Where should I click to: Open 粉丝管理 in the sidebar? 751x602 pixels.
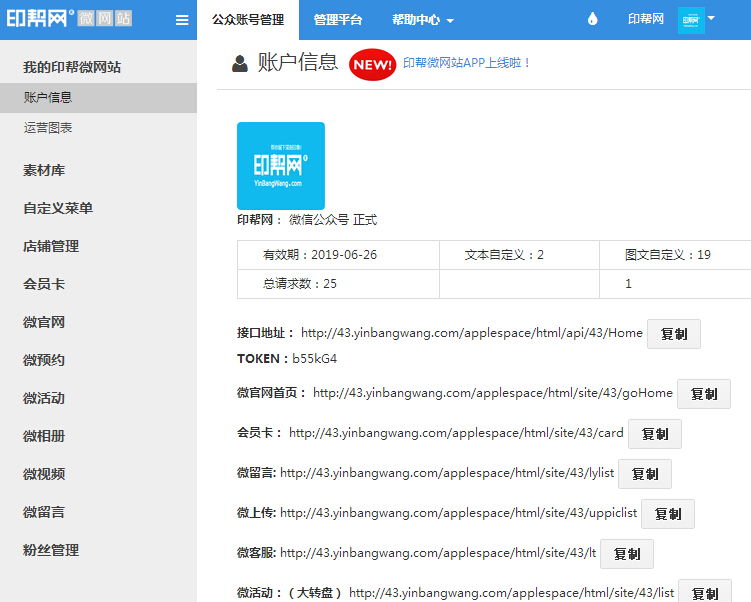[x=51, y=550]
